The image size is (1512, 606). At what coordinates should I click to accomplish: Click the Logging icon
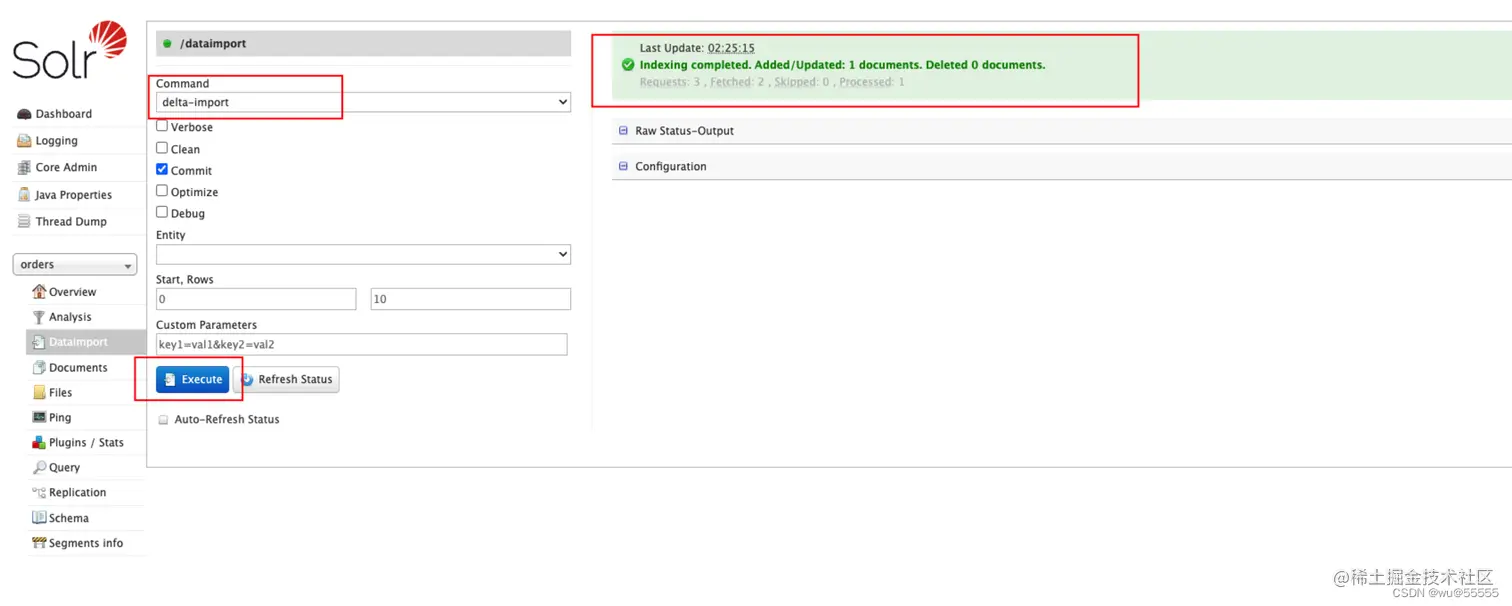click(24, 141)
